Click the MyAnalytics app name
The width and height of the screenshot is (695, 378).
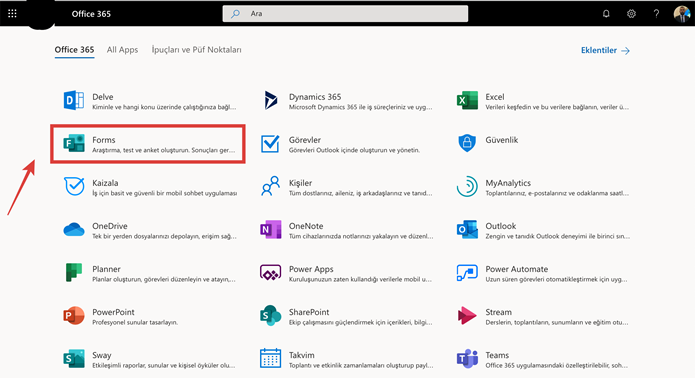point(508,183)
